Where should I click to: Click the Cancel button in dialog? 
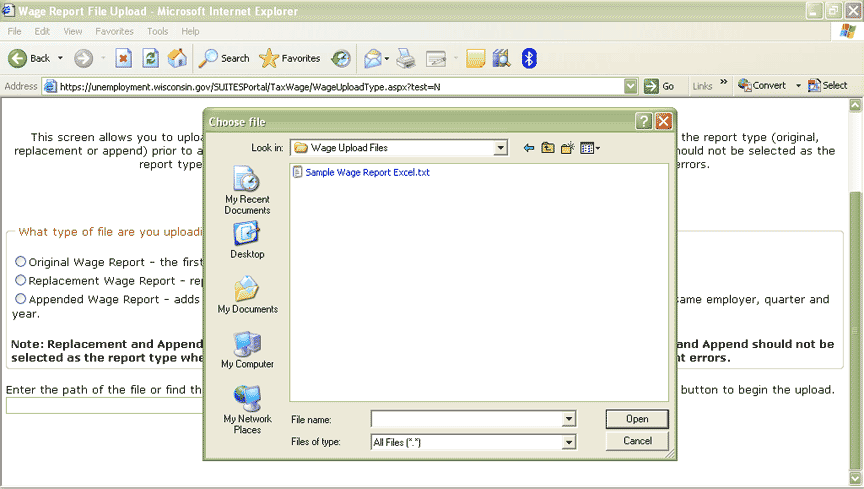(x=637, y=441)
